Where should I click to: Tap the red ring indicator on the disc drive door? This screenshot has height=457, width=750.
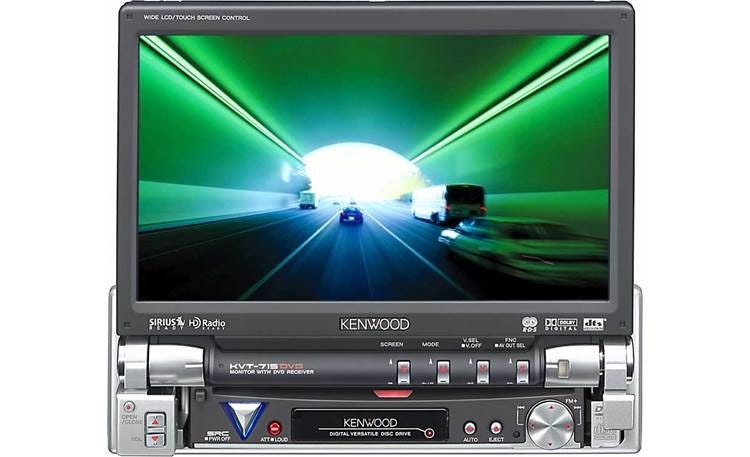coord(430,433)
